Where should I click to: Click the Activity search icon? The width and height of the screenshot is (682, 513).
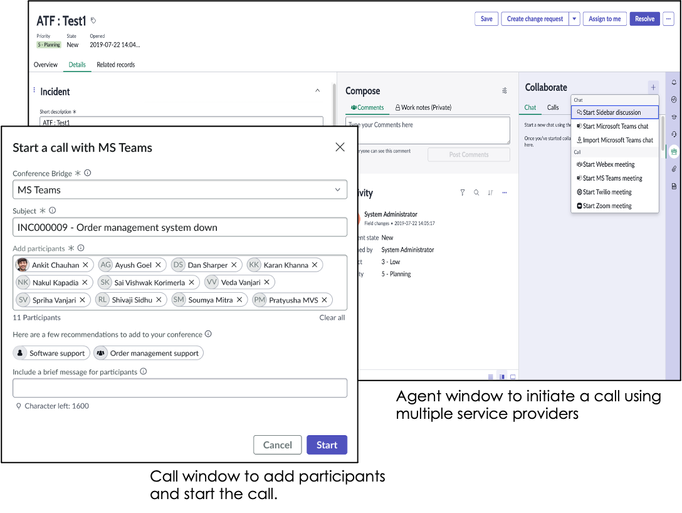point(476,192)
